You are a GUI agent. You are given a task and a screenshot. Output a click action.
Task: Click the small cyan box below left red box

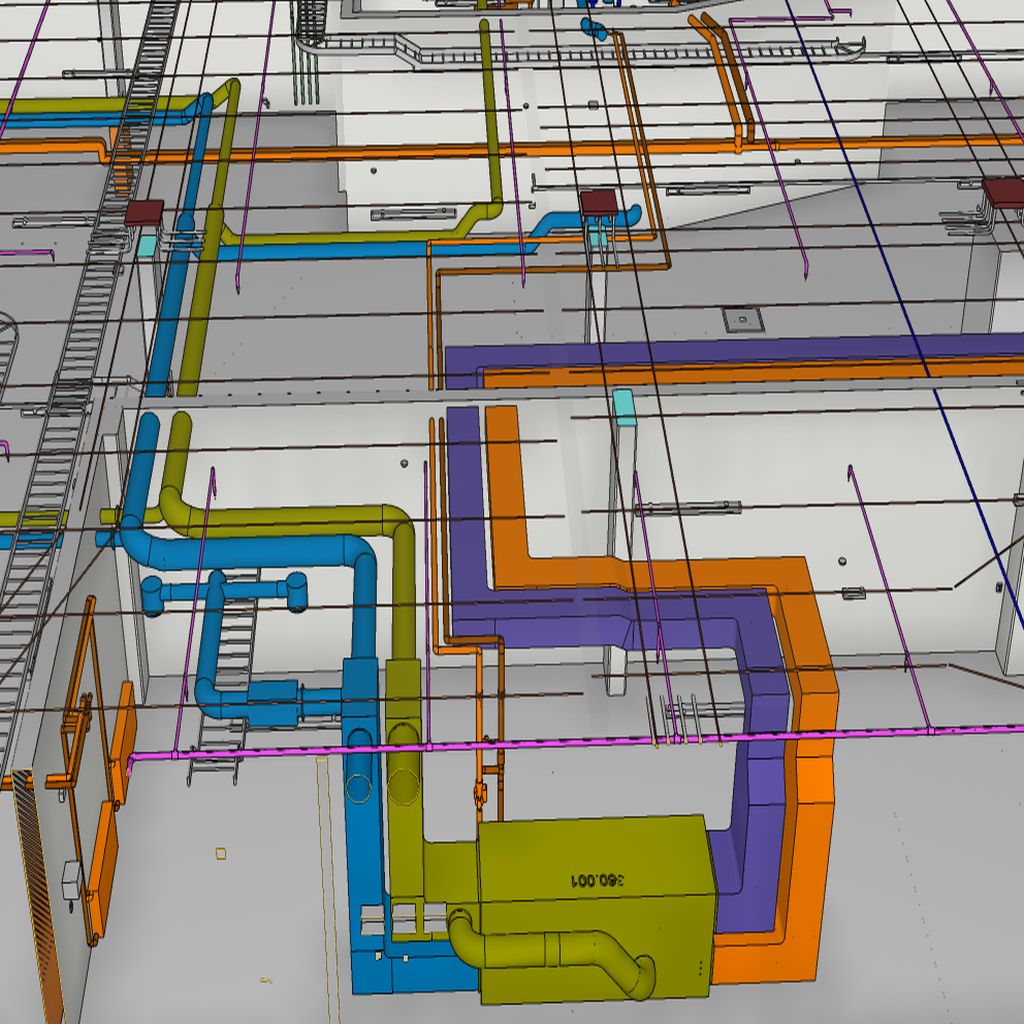(x=147, y=246)
